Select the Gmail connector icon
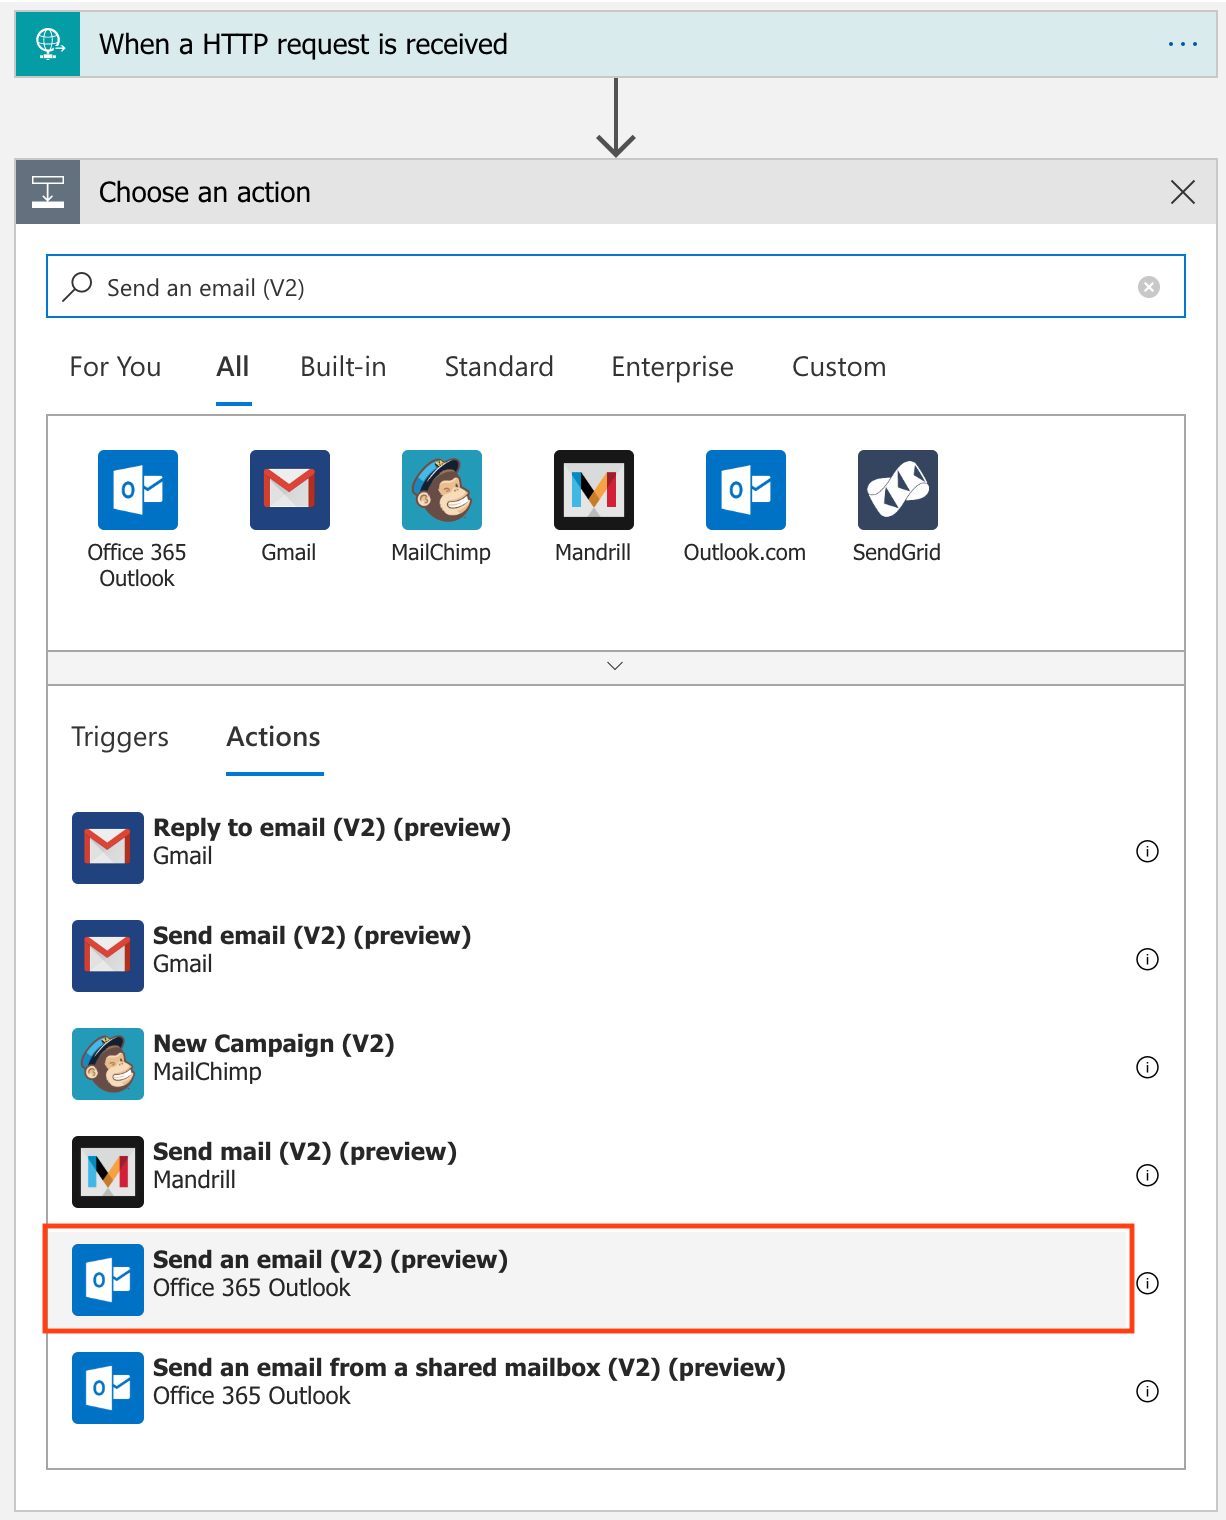Image resolution: width=1226 pixels, height=1520 pixels. (290, 490)
